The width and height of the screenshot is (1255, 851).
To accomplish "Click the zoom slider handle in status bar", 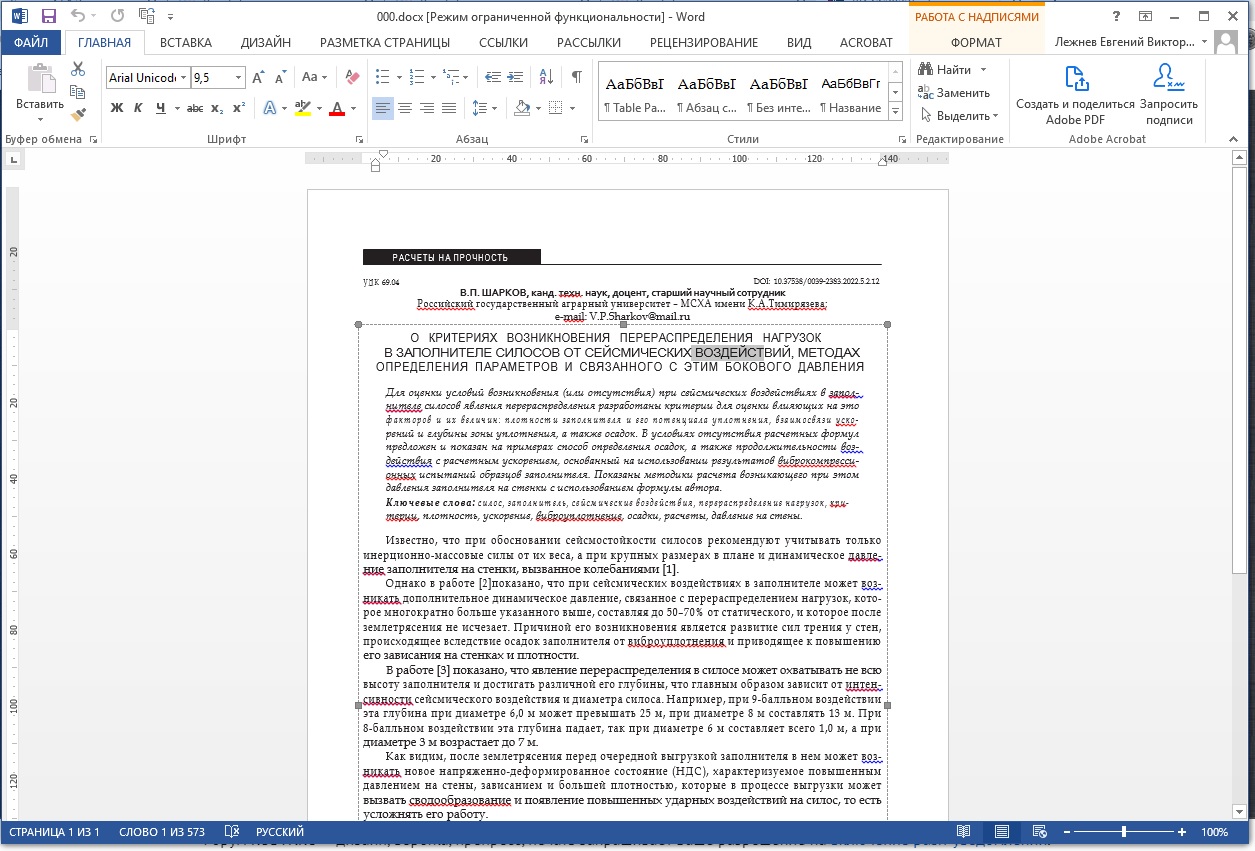I will [x=1124, y=832].
